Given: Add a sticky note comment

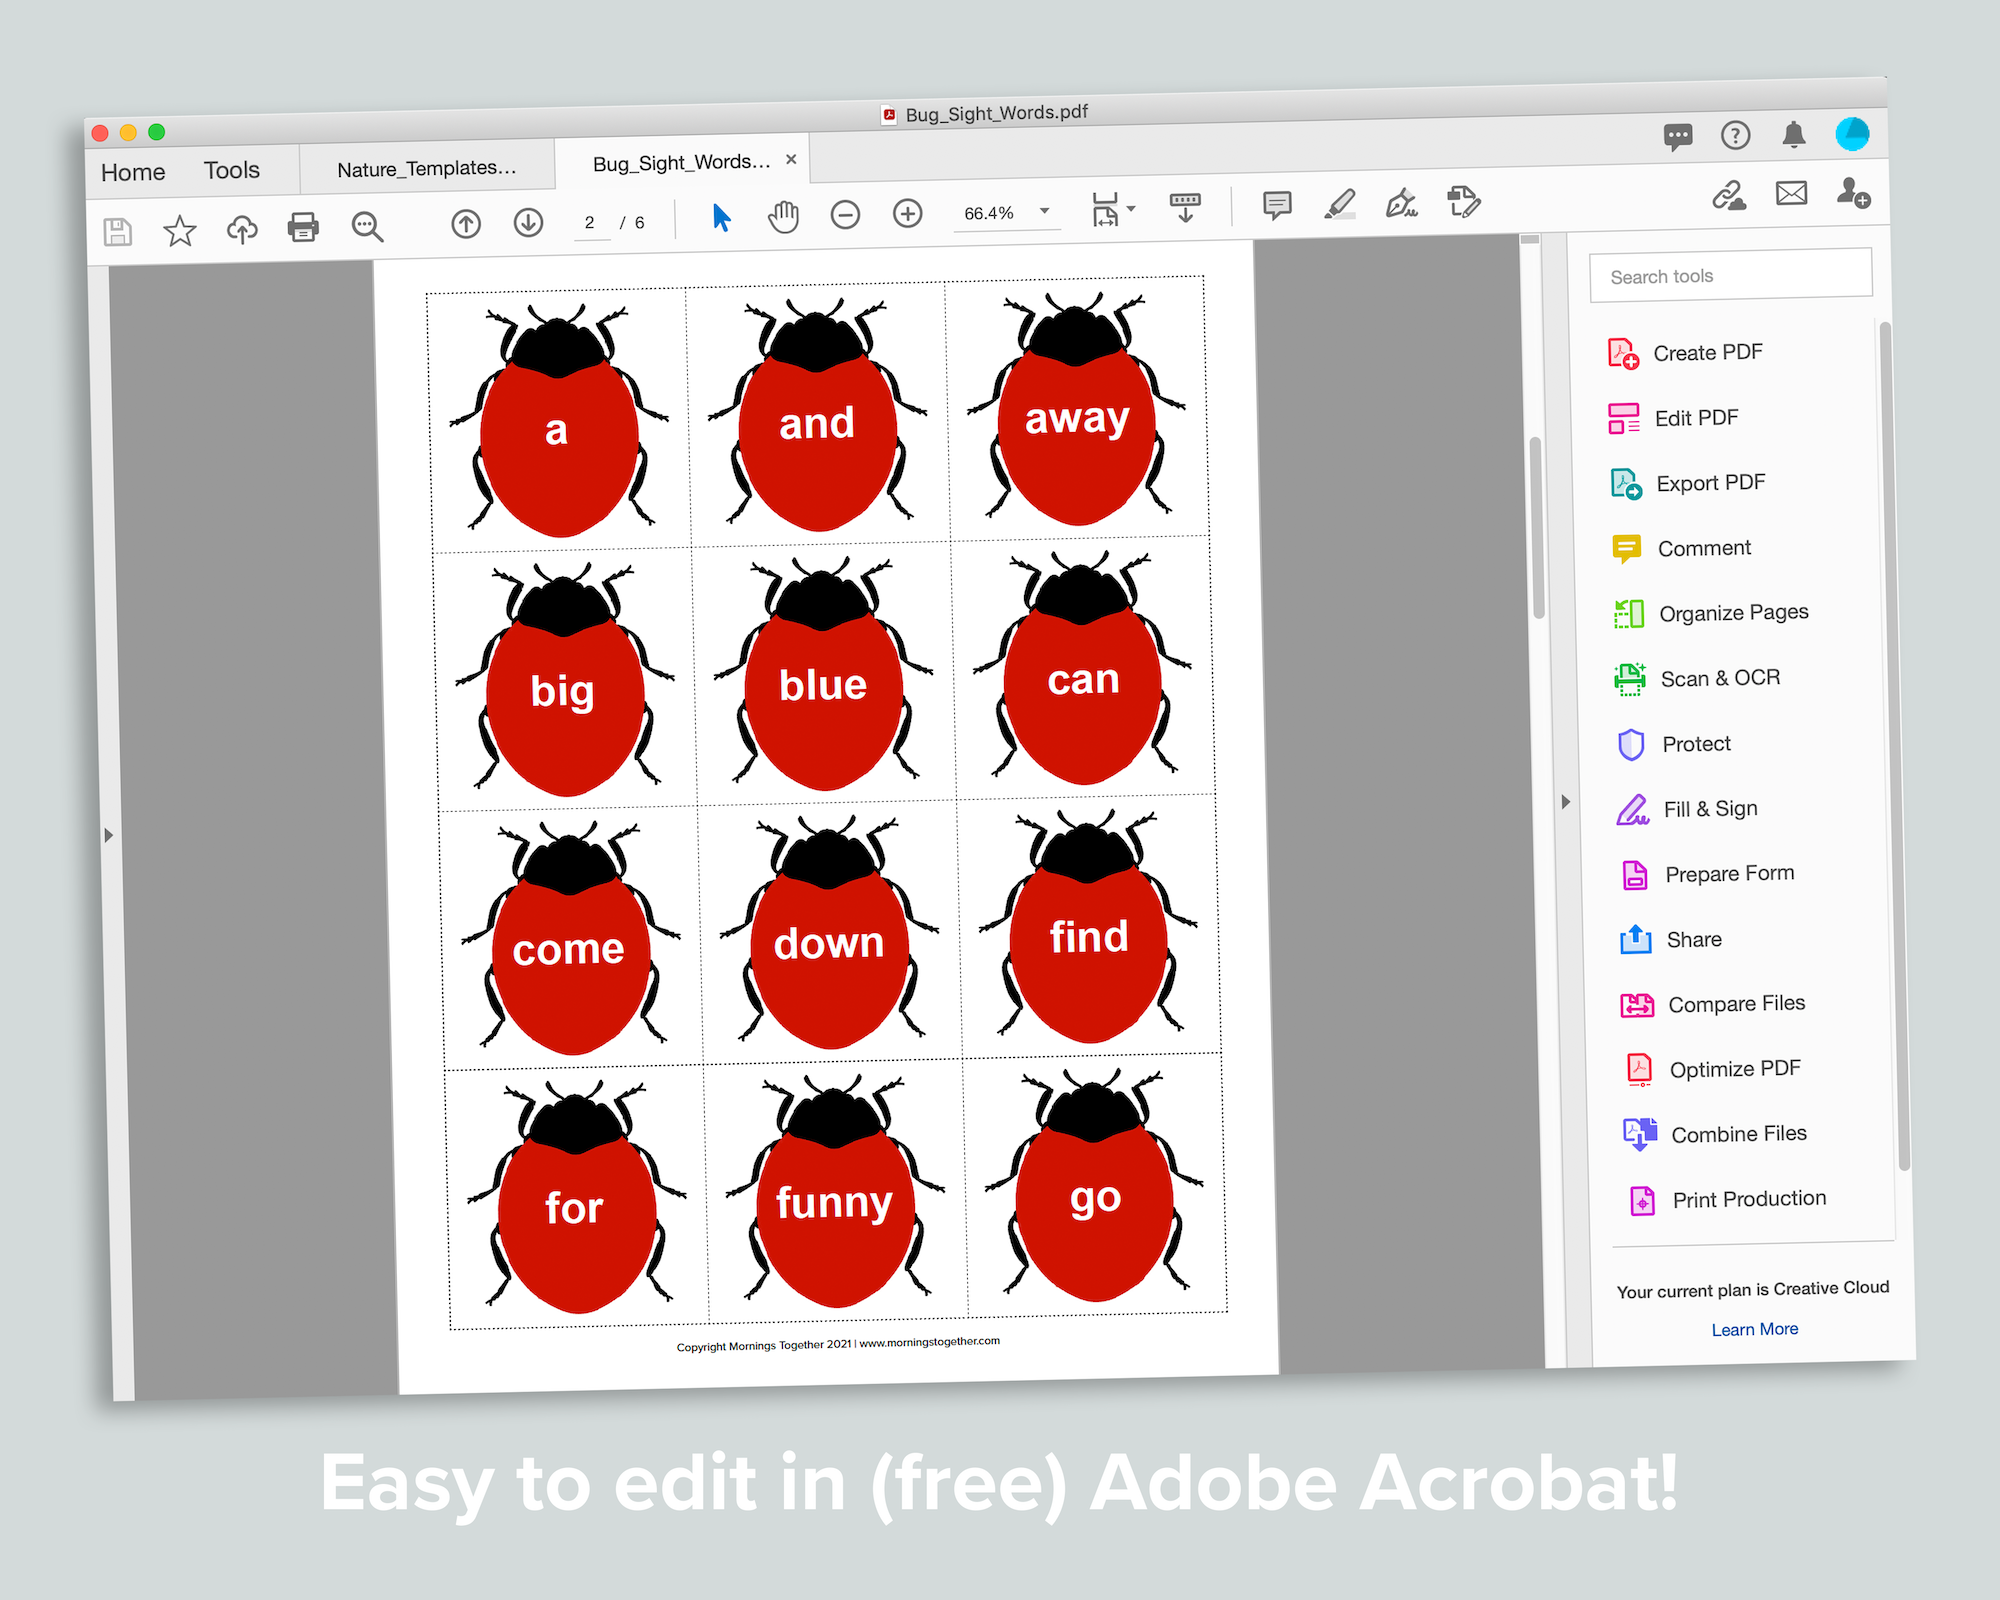Looking at the screenshot, I should click(1277, 205).
